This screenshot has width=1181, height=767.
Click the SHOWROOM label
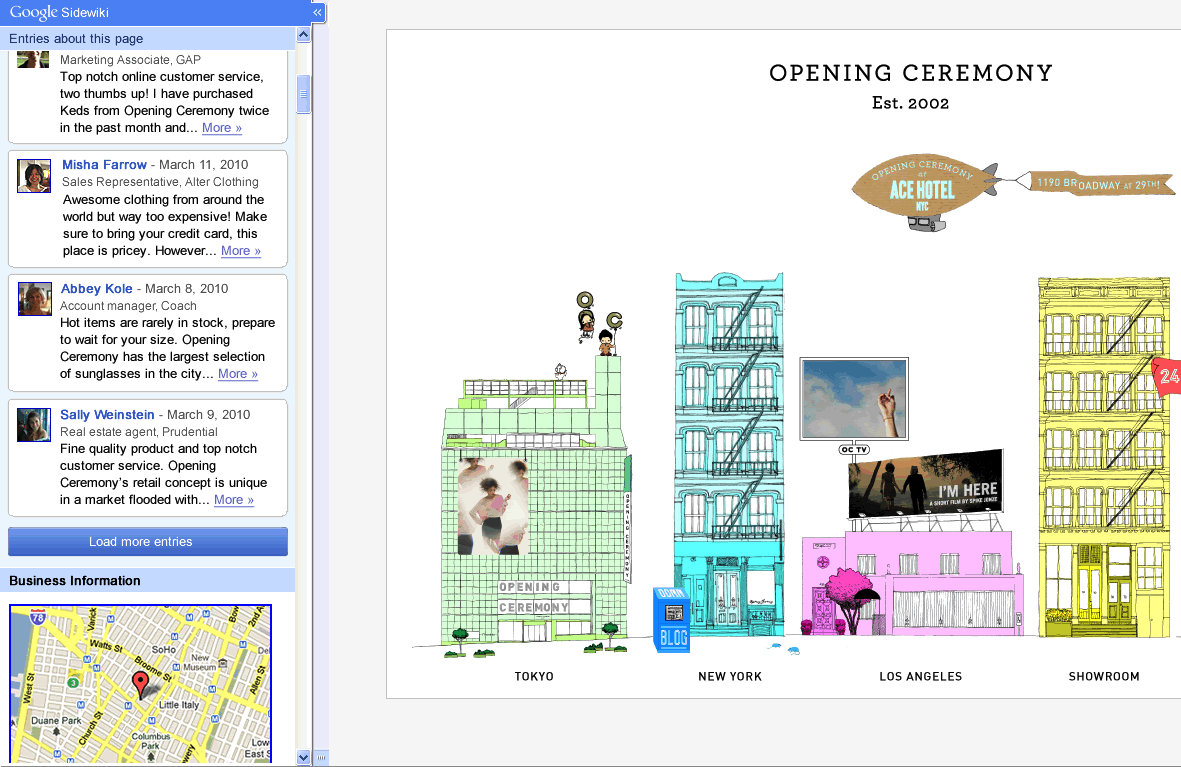(1103, 677)
